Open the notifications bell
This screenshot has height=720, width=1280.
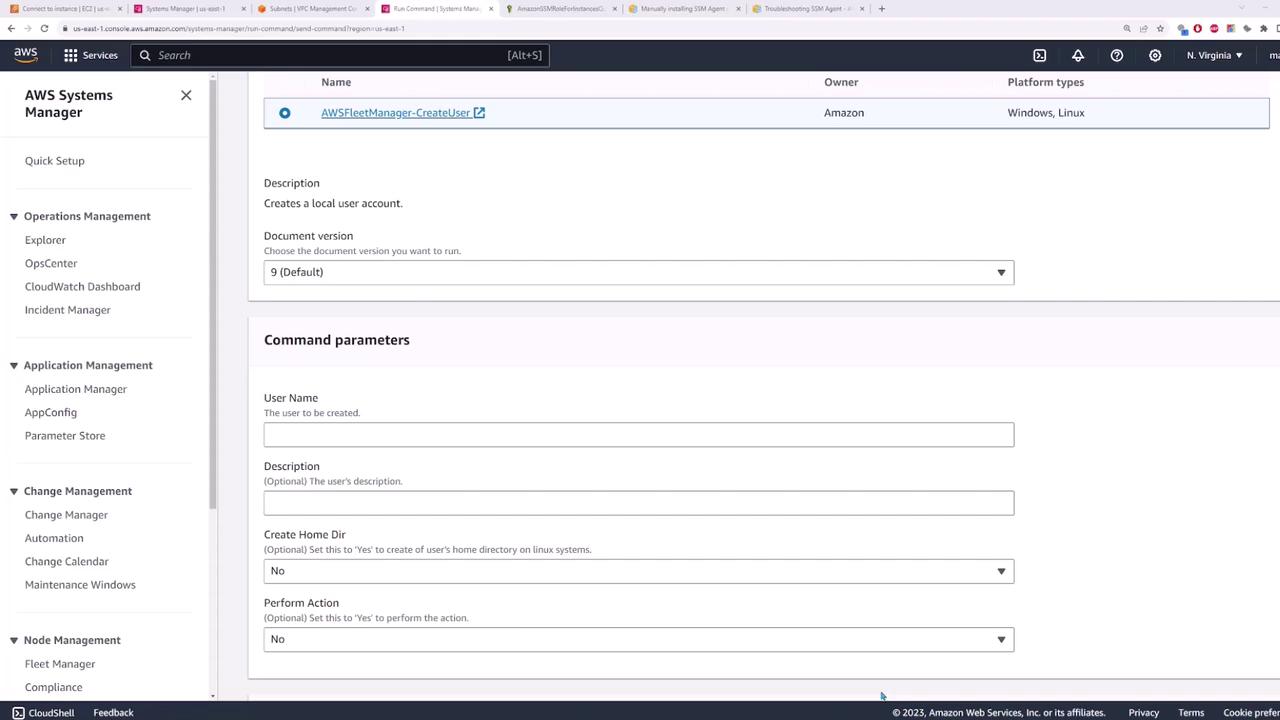[1078, 55]
